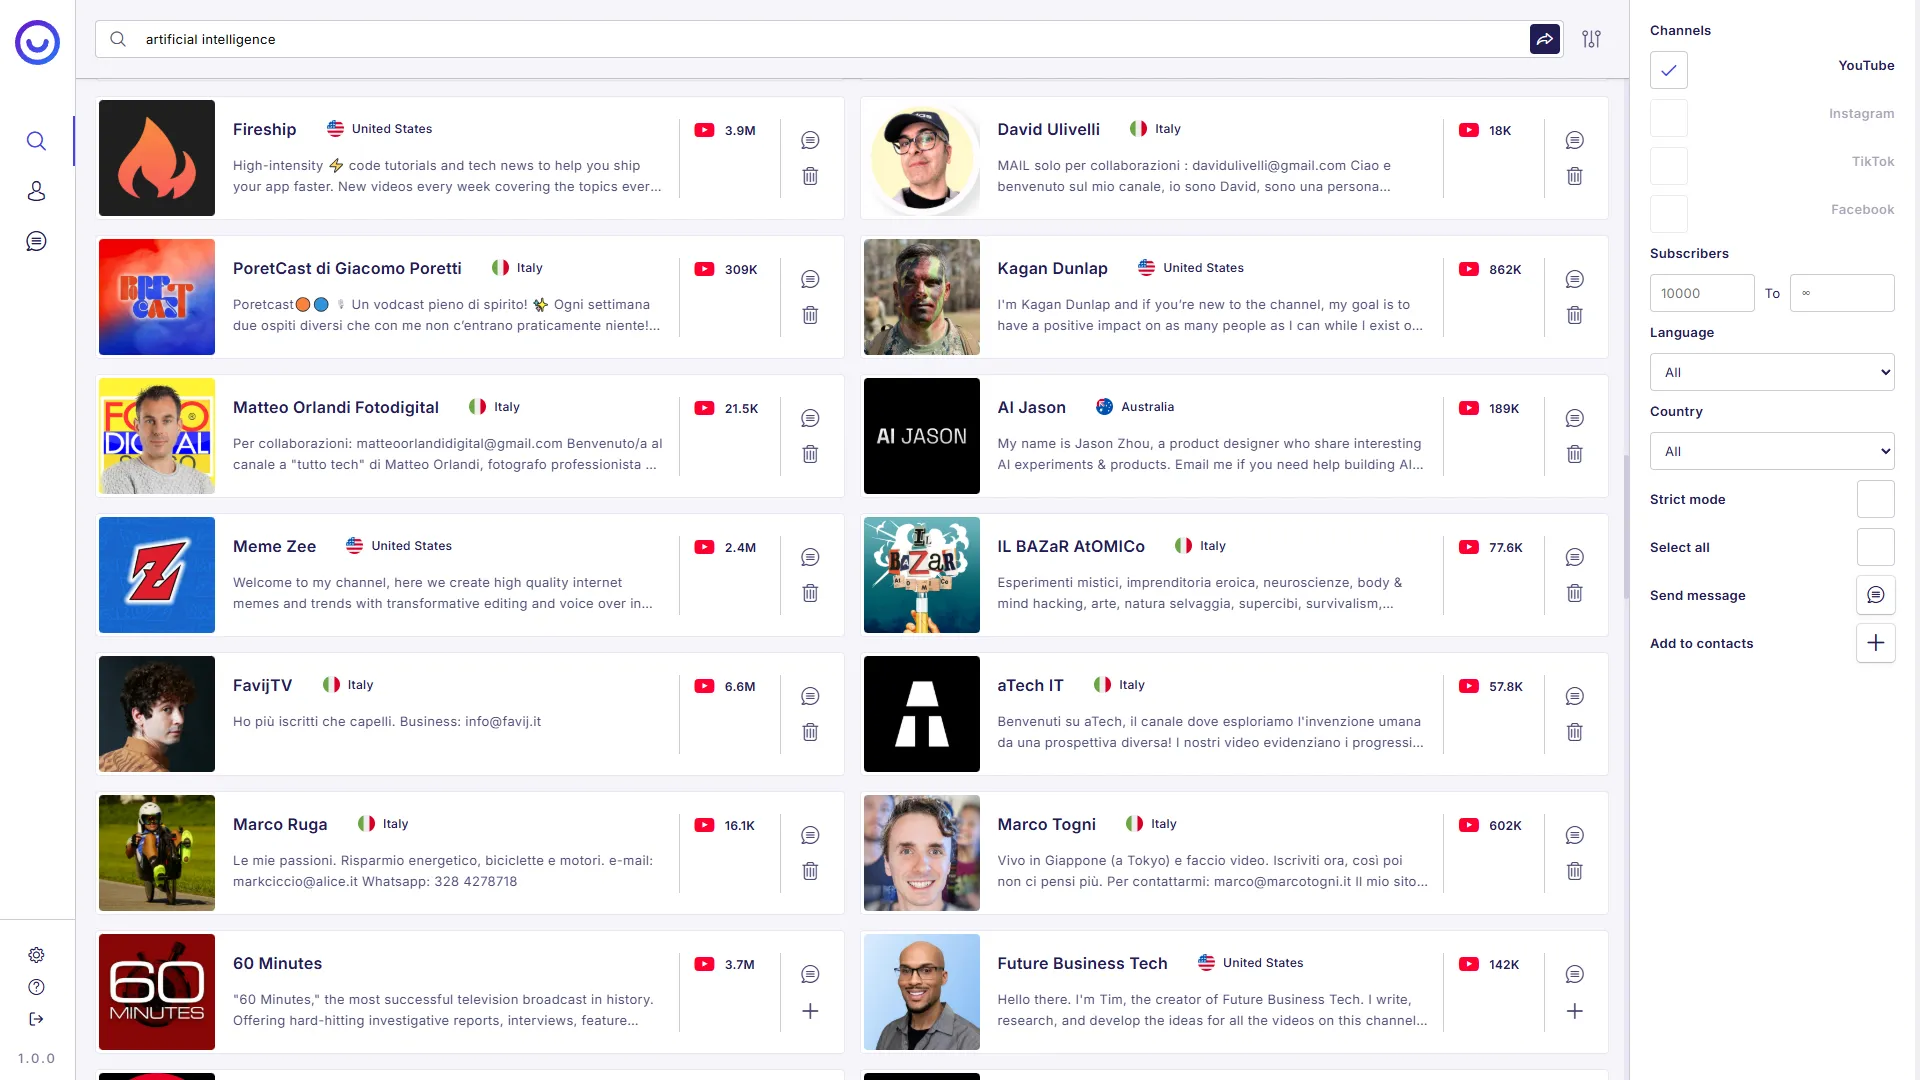Open the app logo at the top left
The width and height of the screenshot is (1920, 1080).
(x=36, y=42)
